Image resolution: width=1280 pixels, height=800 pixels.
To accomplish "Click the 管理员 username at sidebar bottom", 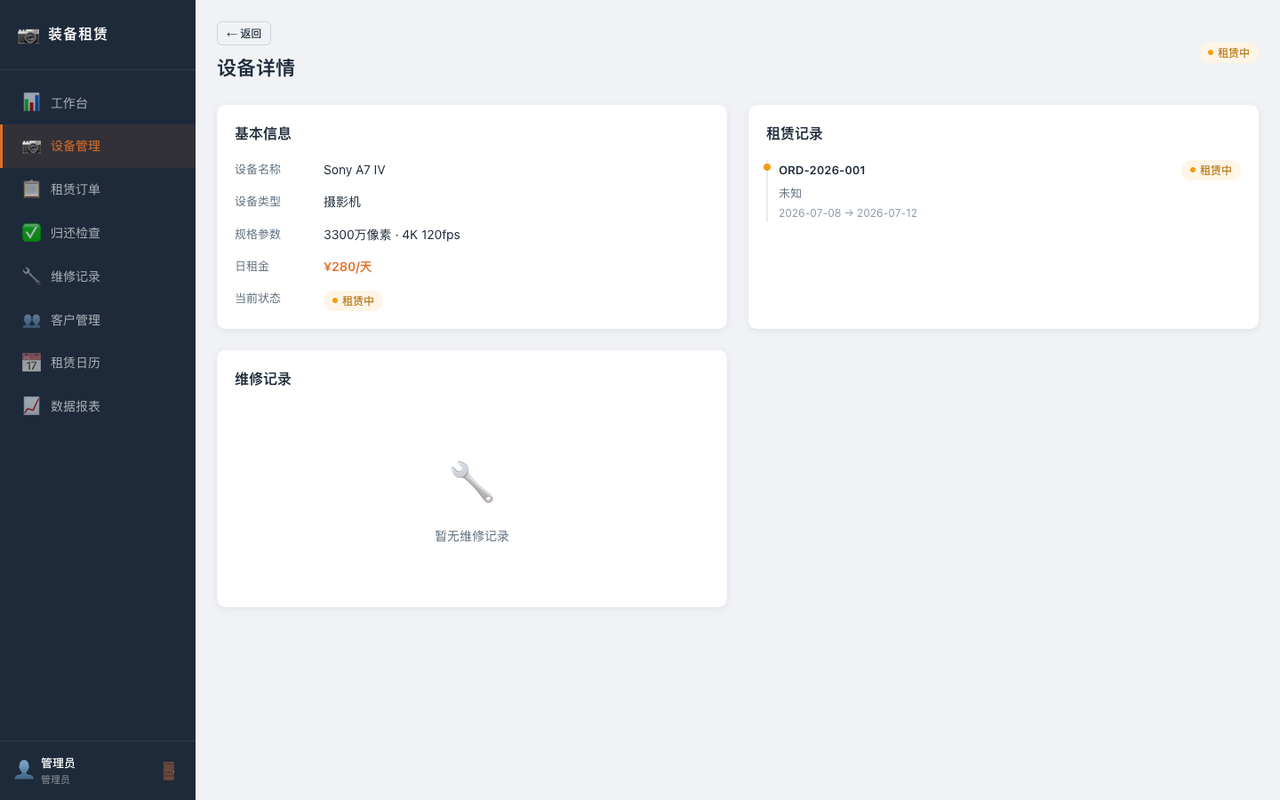I will tap(58, 763).
